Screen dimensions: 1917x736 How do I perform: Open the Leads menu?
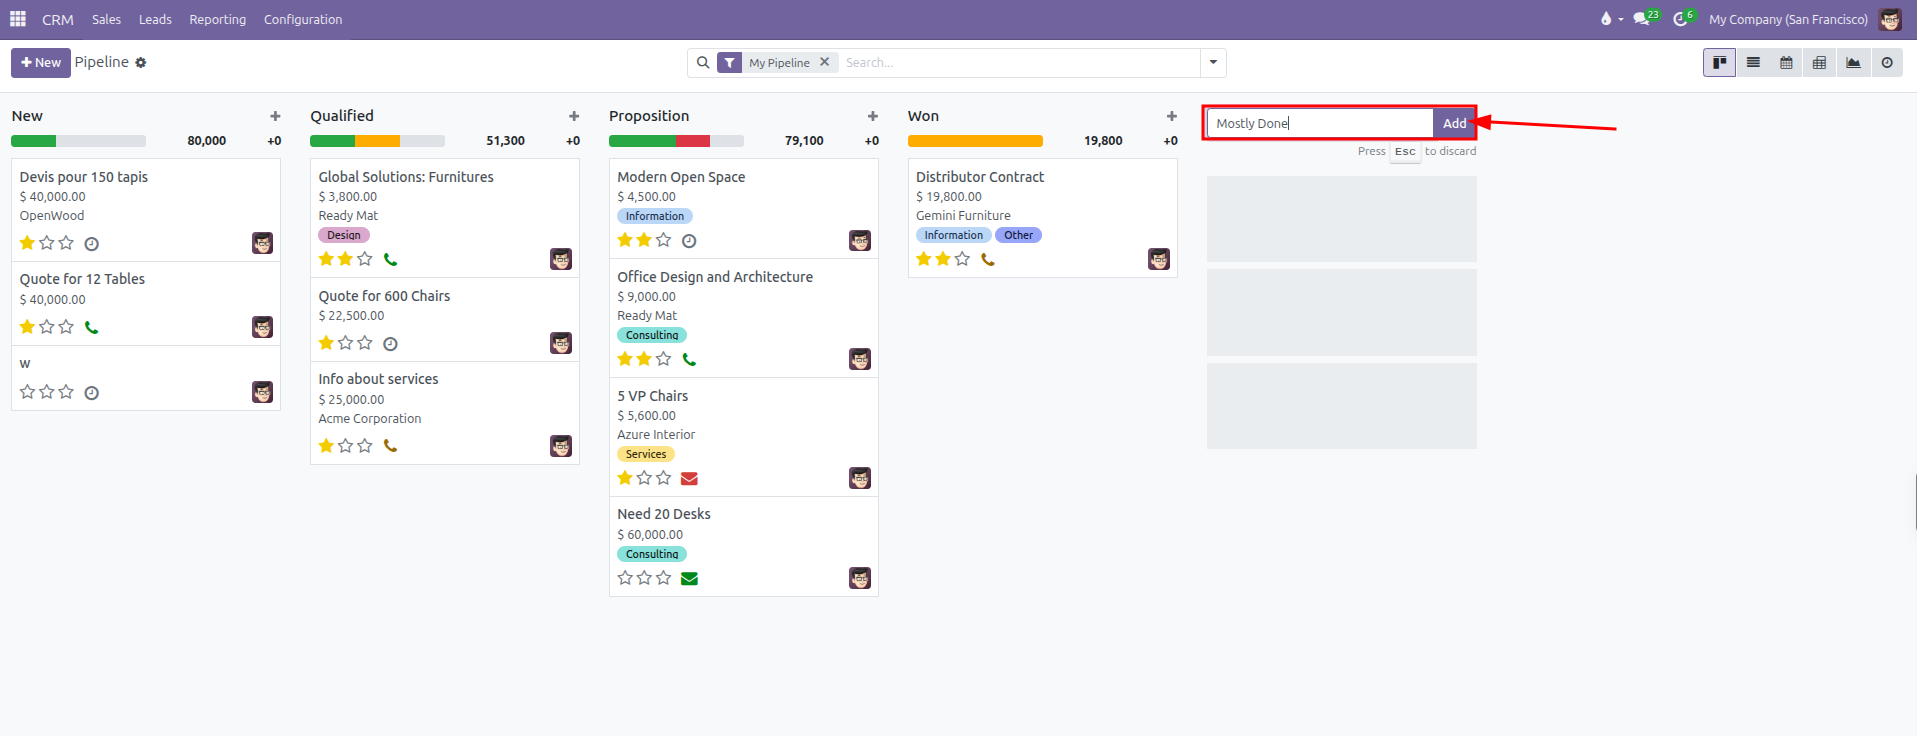click(155, 19)
